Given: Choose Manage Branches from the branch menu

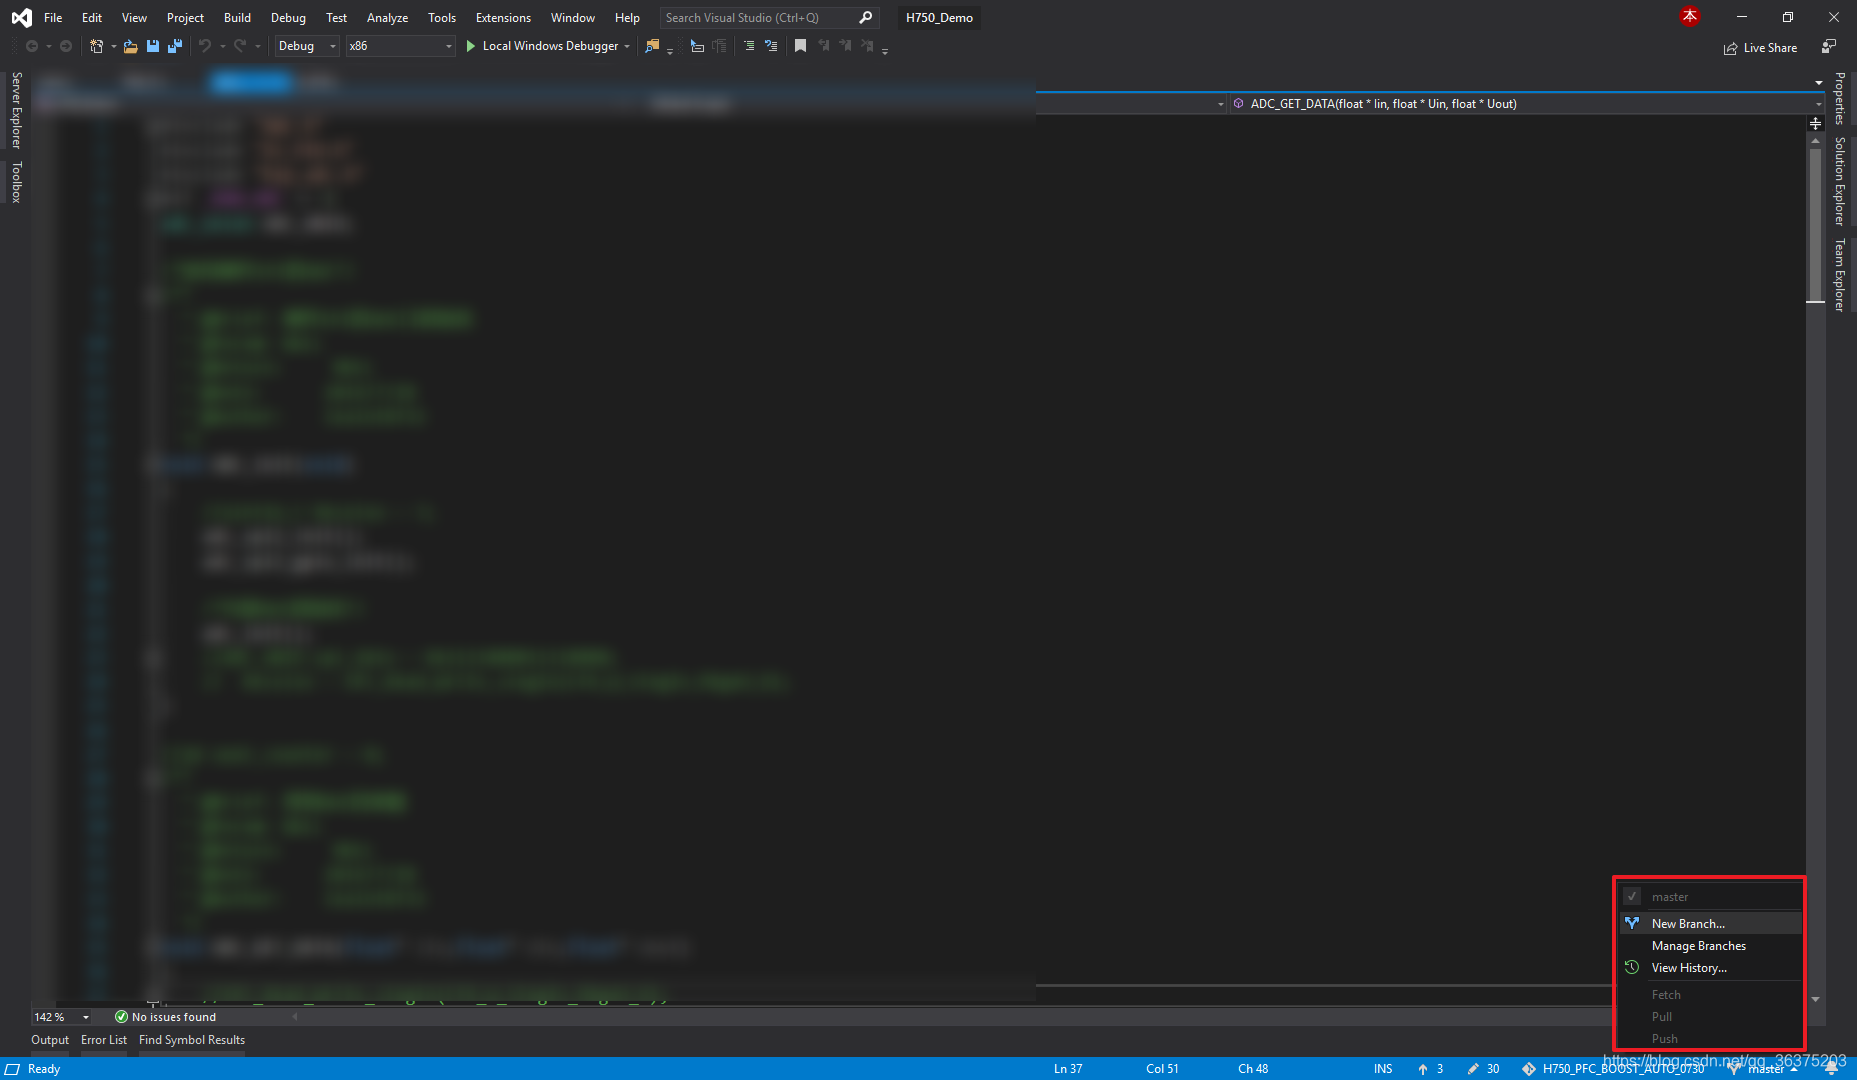Looking at the screenshot, I should (x=1710, y=946).
